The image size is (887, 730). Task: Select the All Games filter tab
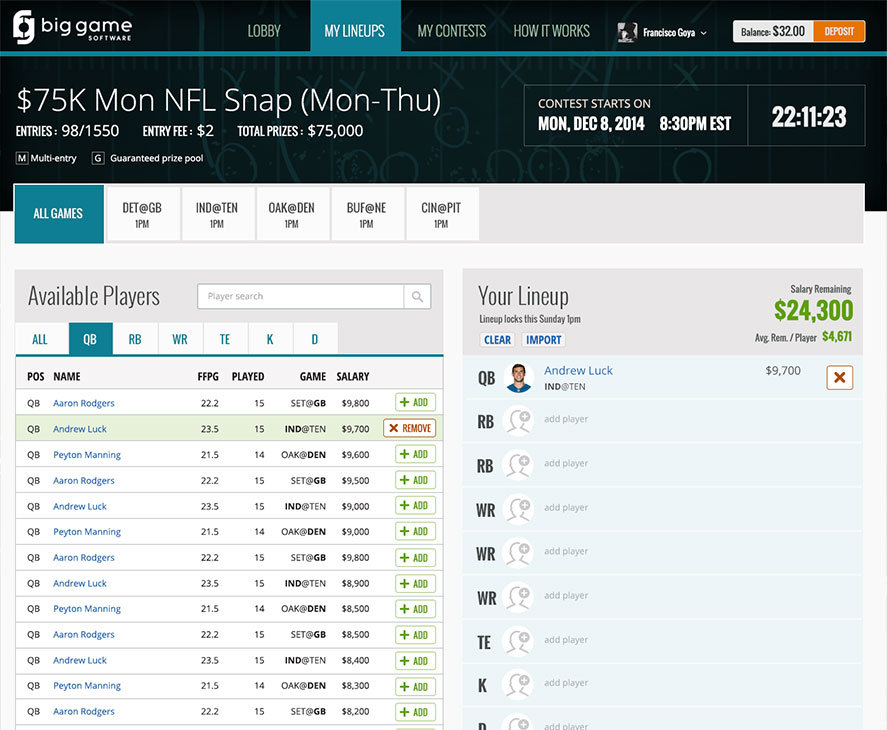tap(59, 214)
